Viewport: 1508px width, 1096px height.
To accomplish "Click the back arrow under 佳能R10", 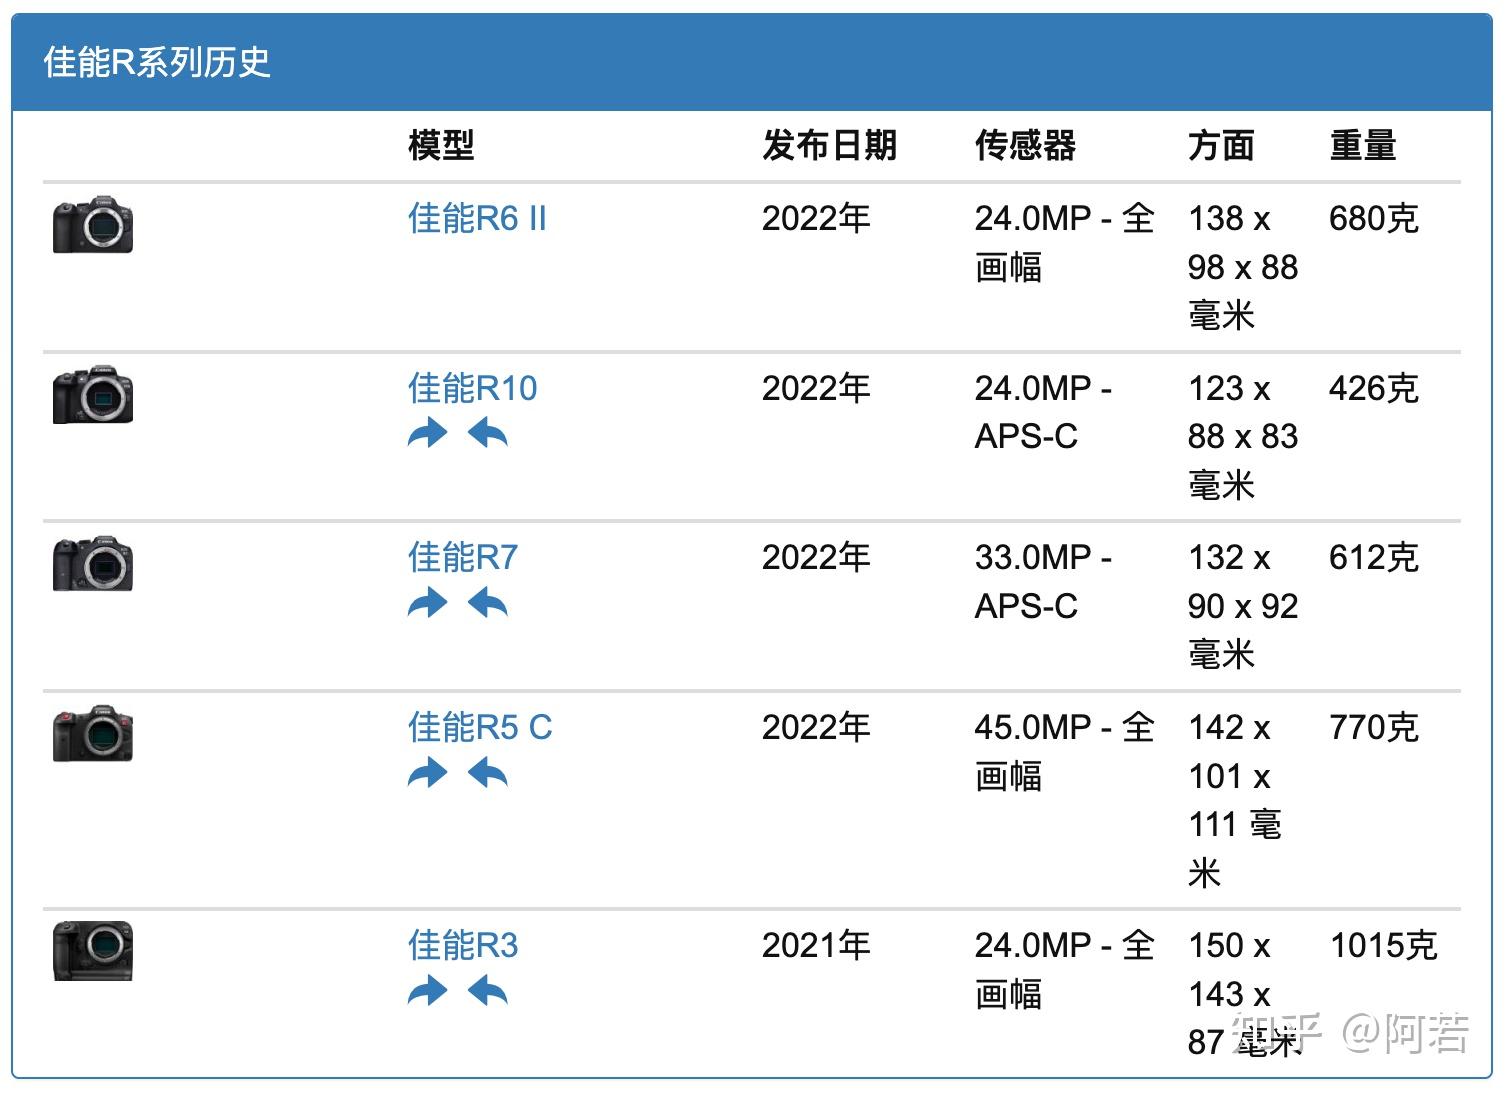I will click(x=488, y=434).
